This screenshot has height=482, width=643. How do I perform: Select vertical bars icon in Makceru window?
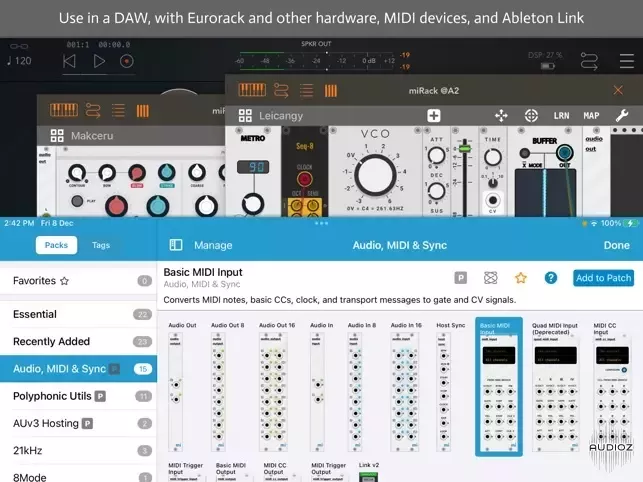tap(143, 111)
